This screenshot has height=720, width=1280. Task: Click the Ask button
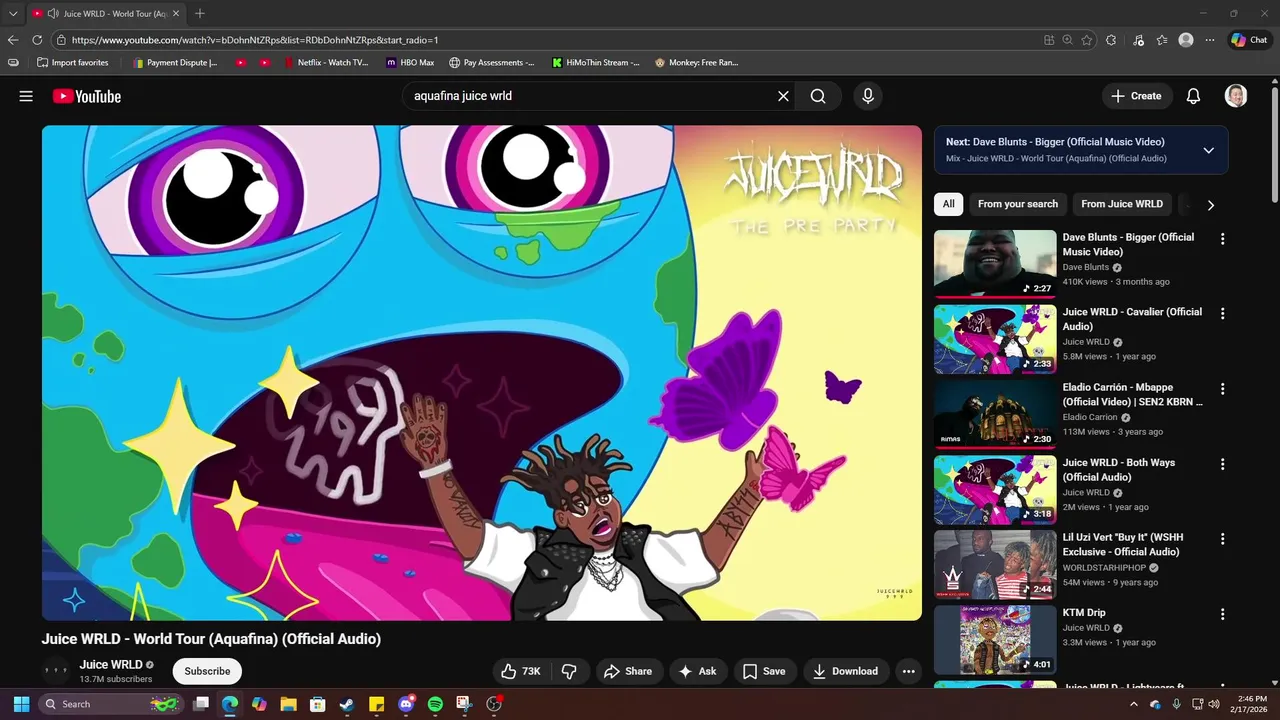[x=698, y=671]
